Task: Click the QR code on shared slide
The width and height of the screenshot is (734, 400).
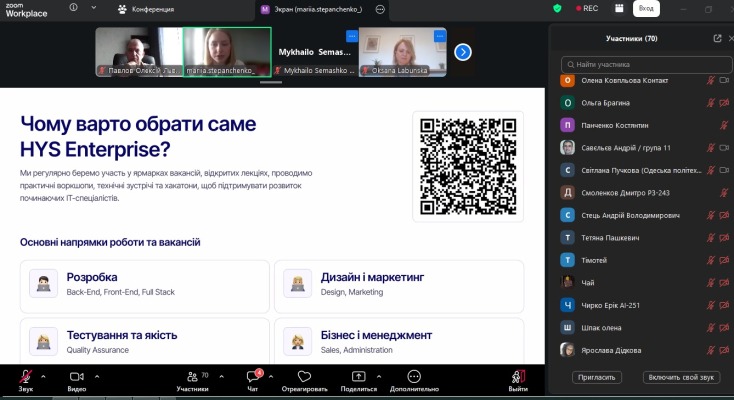Action: pos(468,166)
